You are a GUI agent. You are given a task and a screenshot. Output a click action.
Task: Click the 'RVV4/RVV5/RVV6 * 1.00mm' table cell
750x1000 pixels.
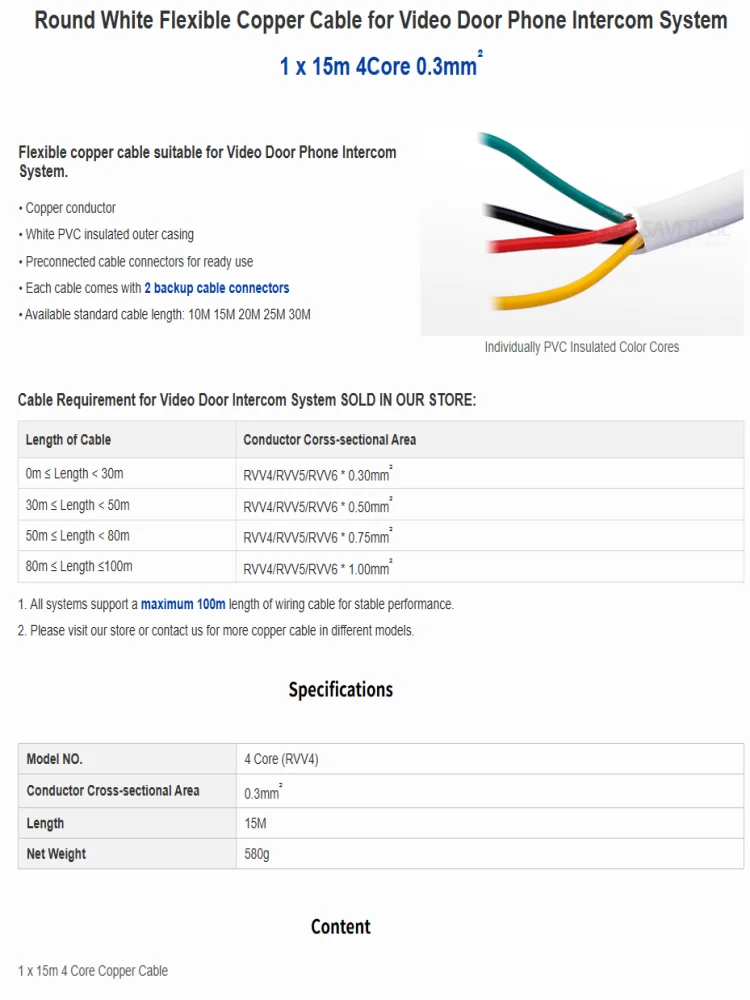click(x=490, y=567)
